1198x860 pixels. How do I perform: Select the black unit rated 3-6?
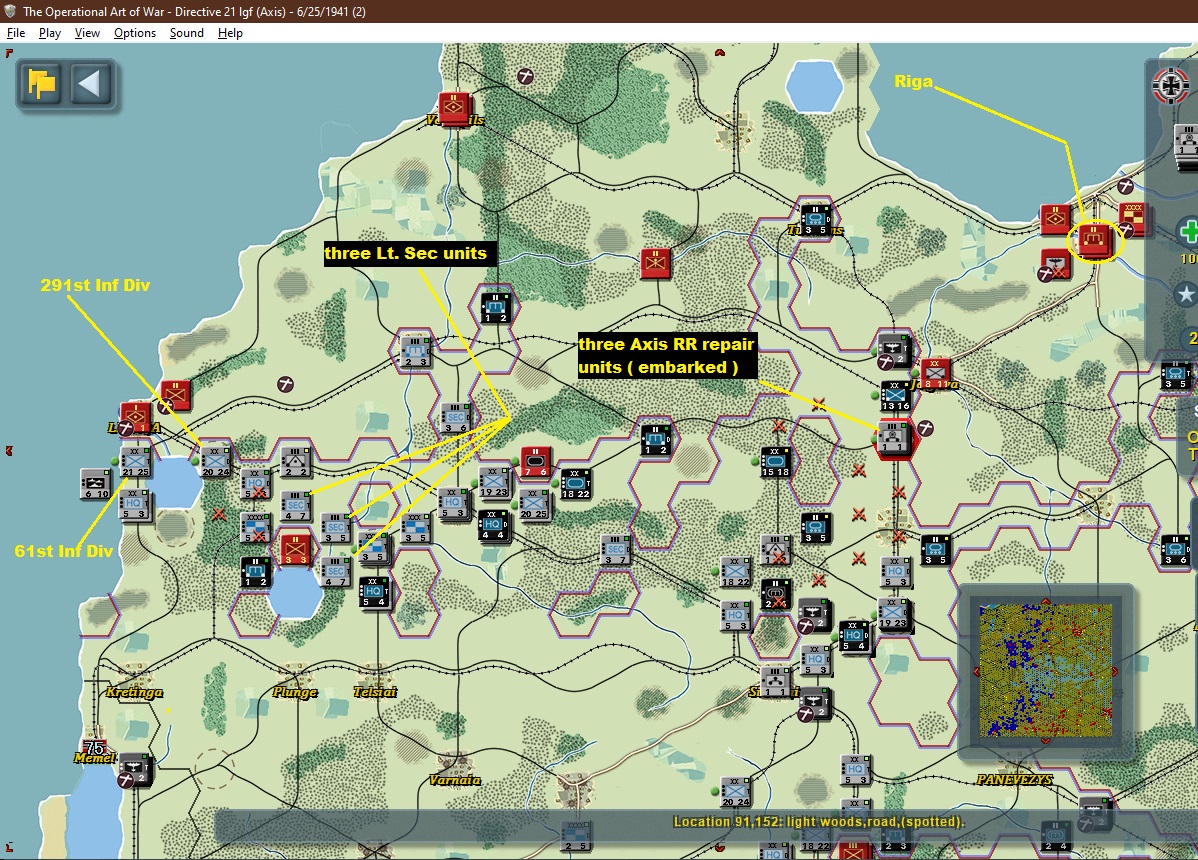[1175, 550]
